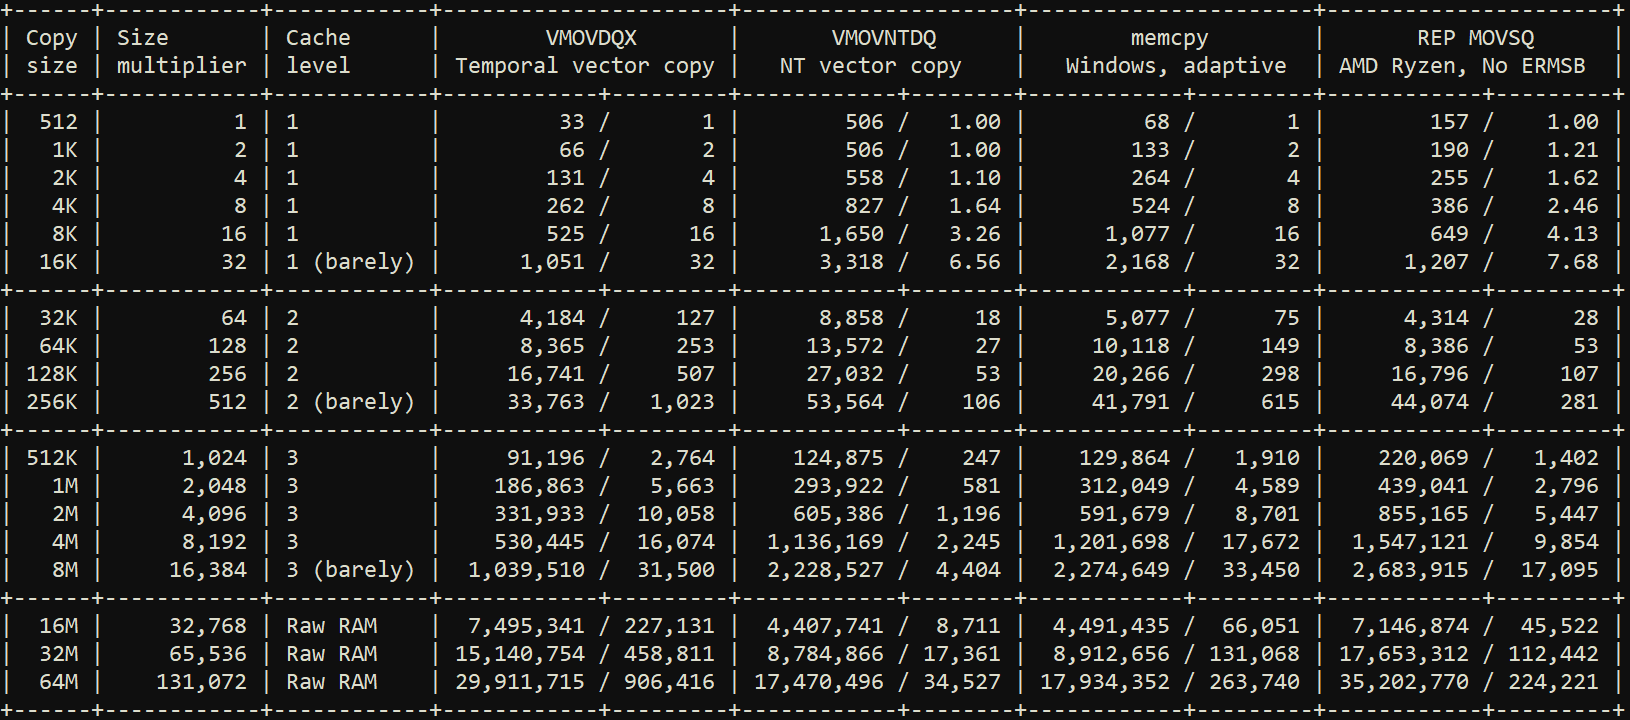The image size is (1630, 720).
Task: Select the 7.68 ratio value
Action: (1573, 262)
